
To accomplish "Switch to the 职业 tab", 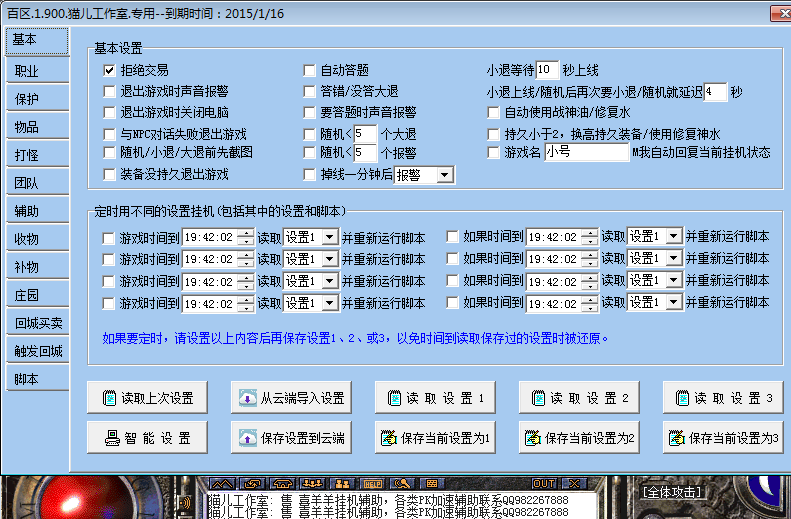I will point(38,71).
